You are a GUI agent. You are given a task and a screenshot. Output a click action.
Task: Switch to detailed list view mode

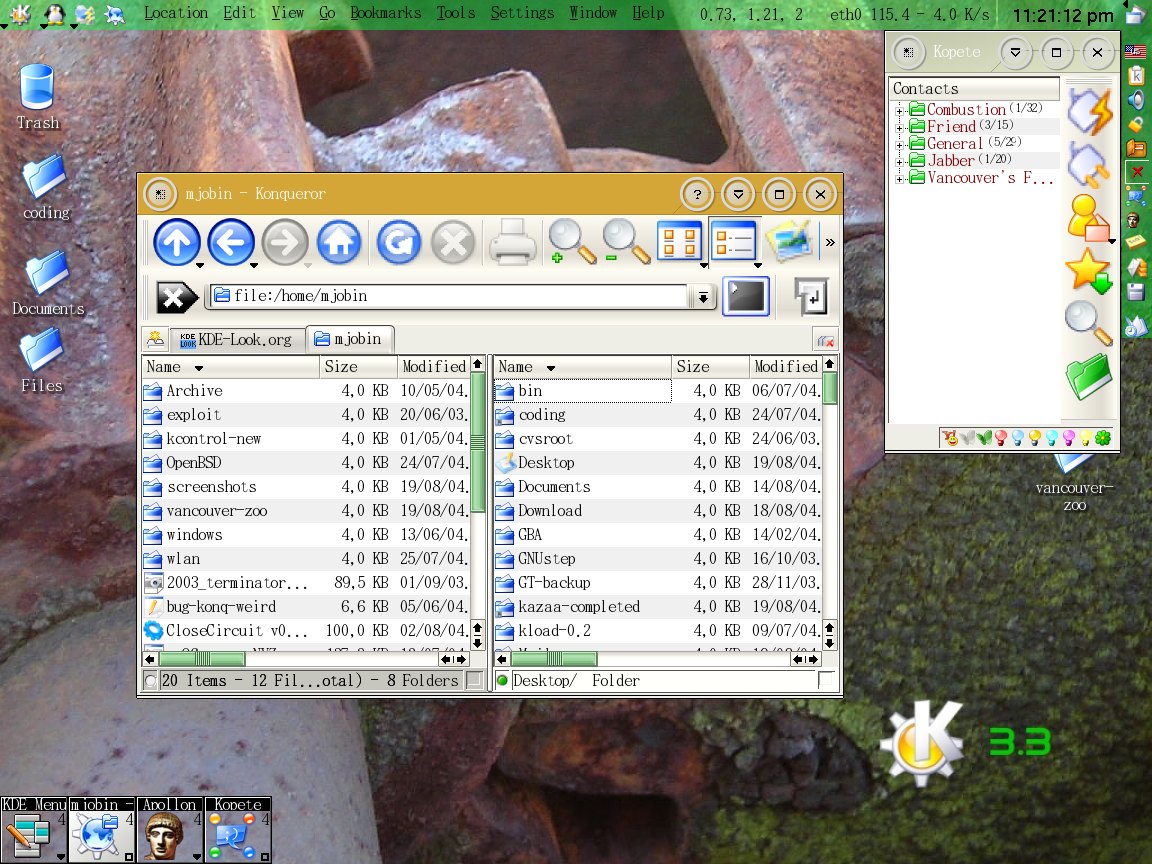(733, 242)
